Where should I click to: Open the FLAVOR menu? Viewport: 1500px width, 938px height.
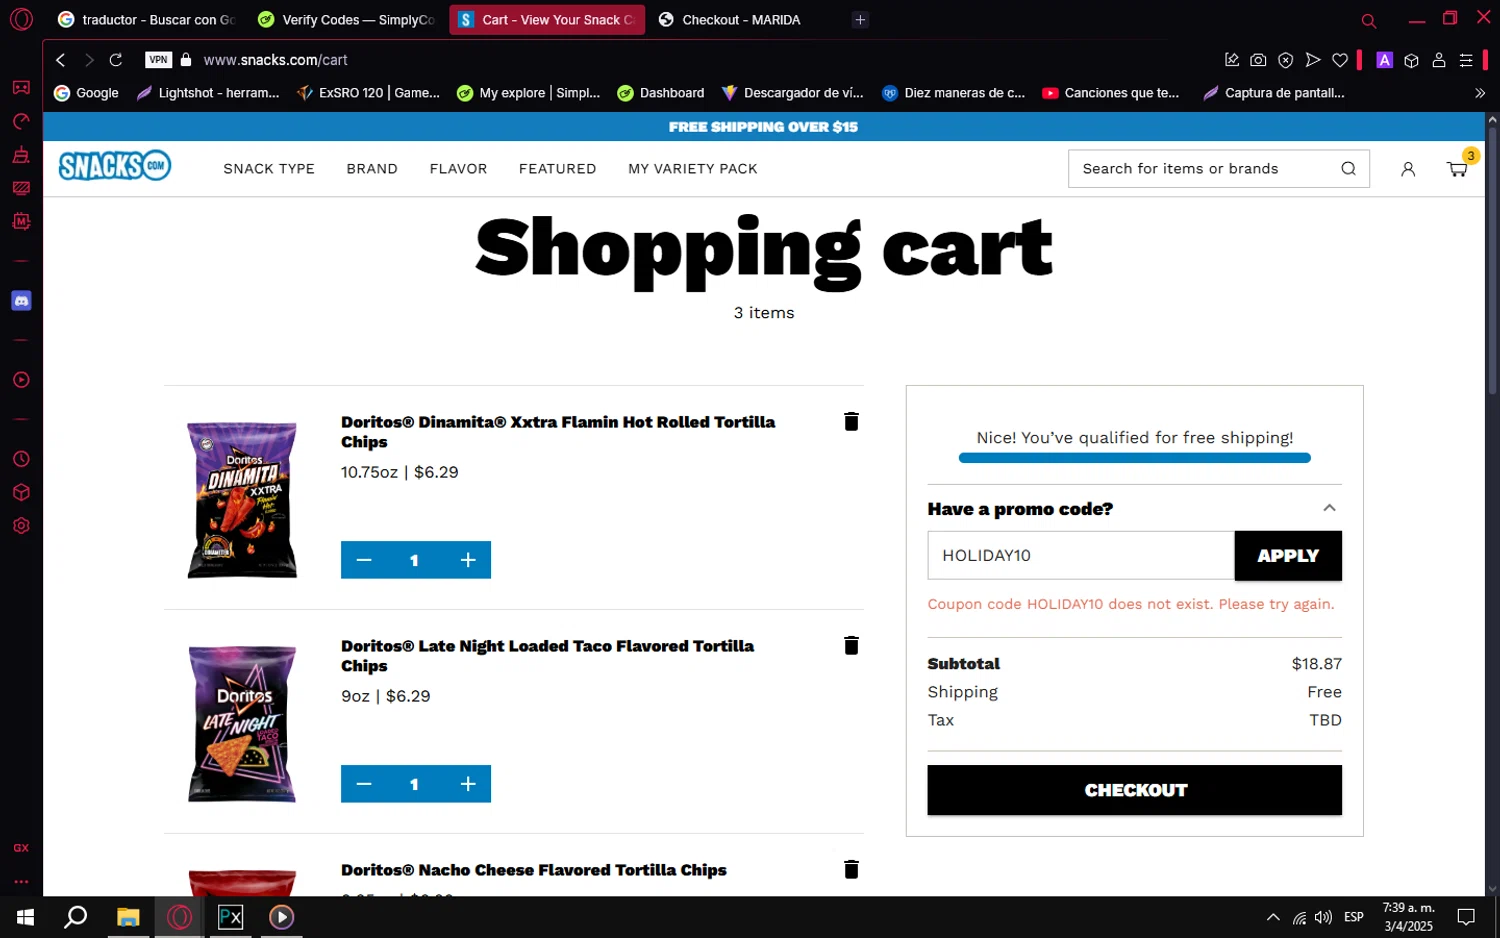click(458, 168)
